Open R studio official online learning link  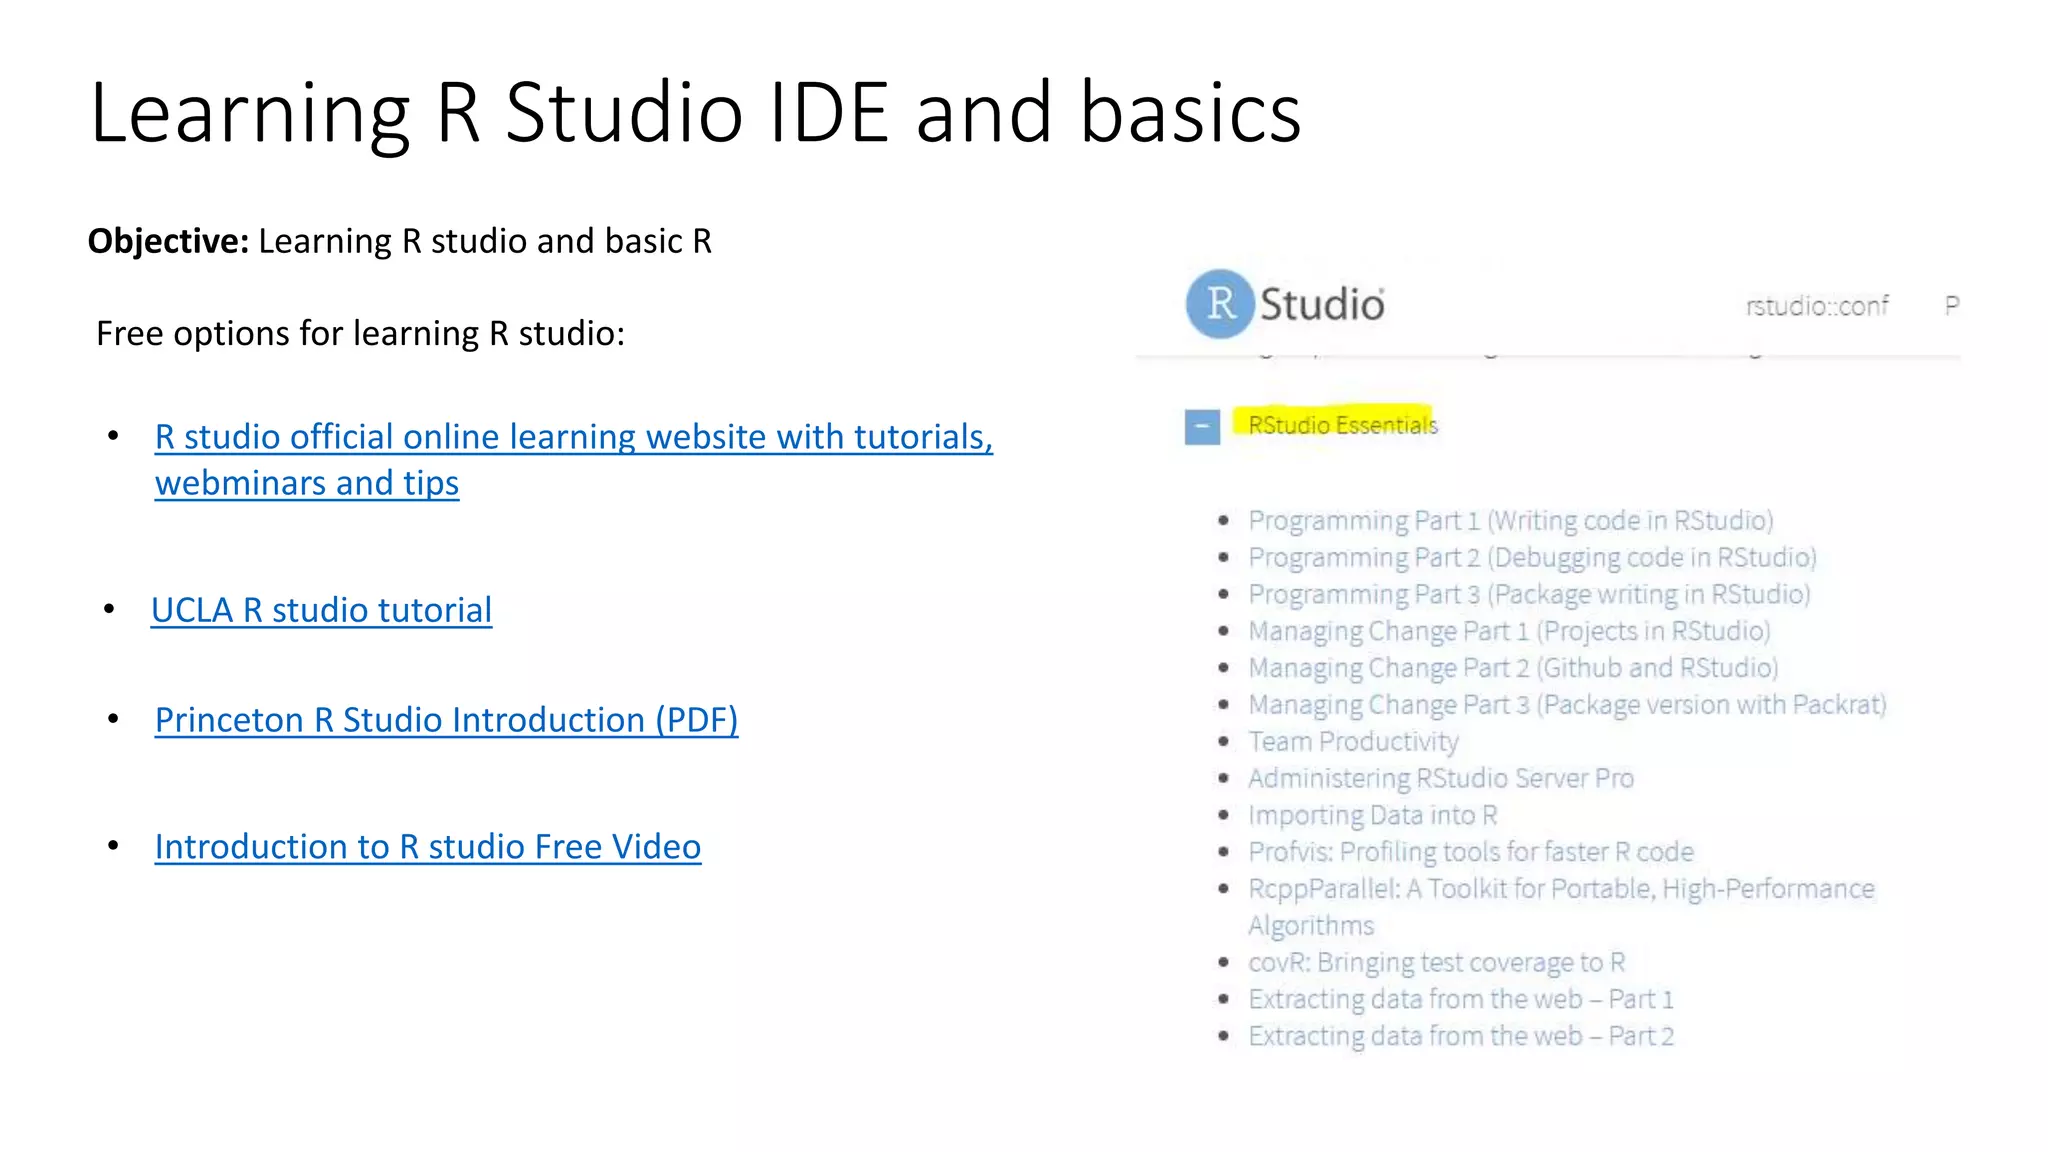(573, 438)
